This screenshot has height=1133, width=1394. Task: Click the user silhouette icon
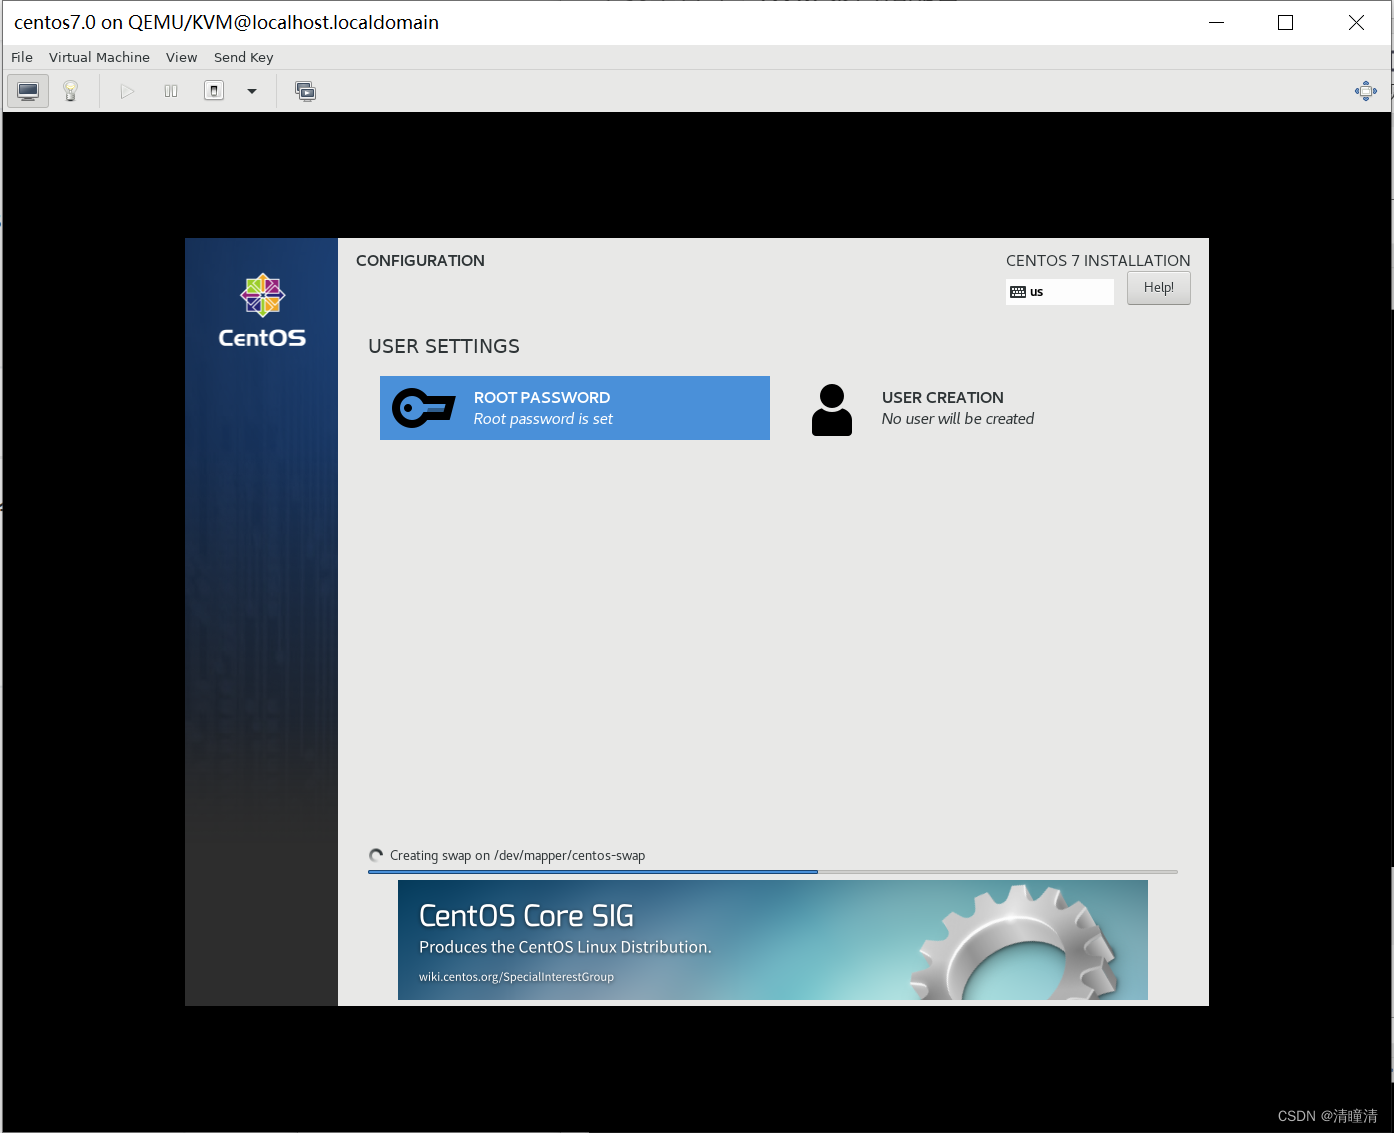[x=832, y=410]
